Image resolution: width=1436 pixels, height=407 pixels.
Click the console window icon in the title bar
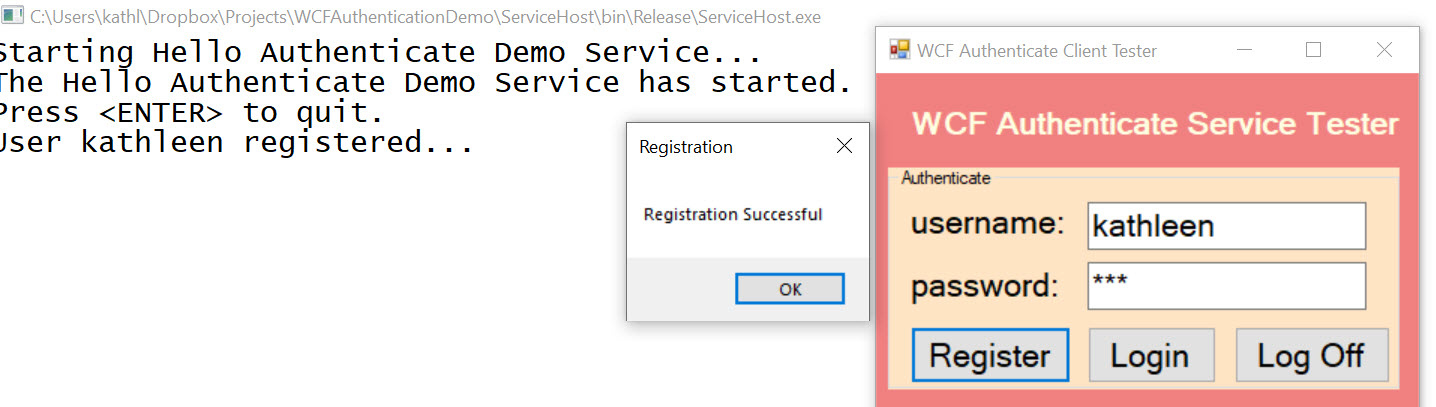pyautogui.click(x=13, y=15)
